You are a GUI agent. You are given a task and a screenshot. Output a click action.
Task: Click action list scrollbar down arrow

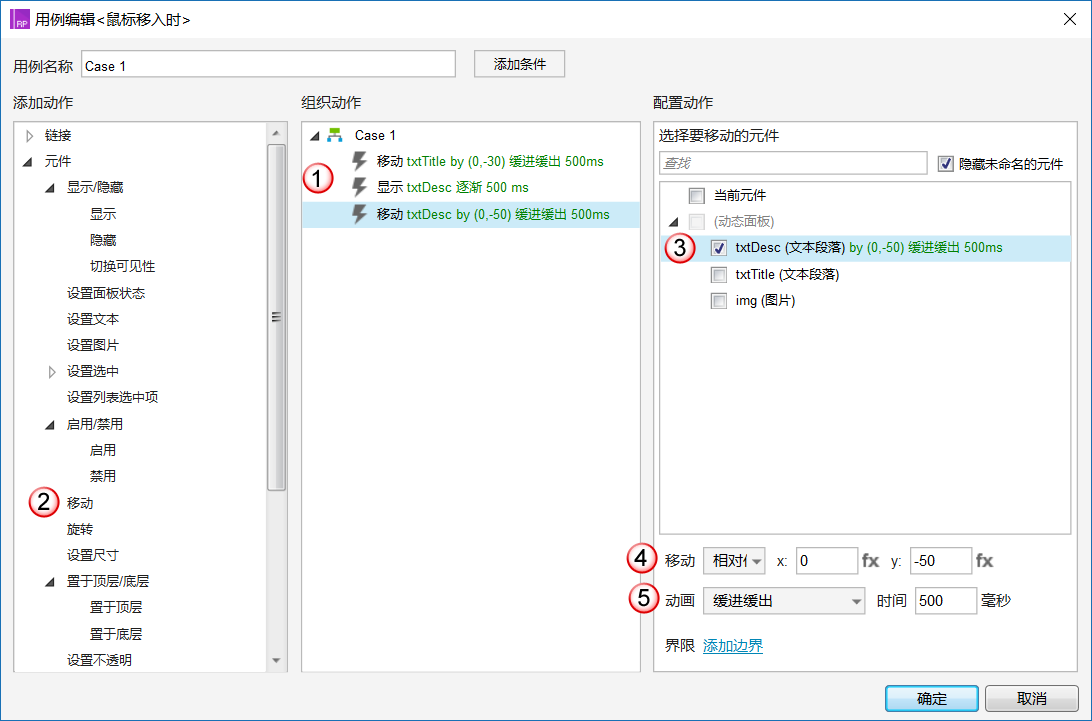[x=276, y=660]
